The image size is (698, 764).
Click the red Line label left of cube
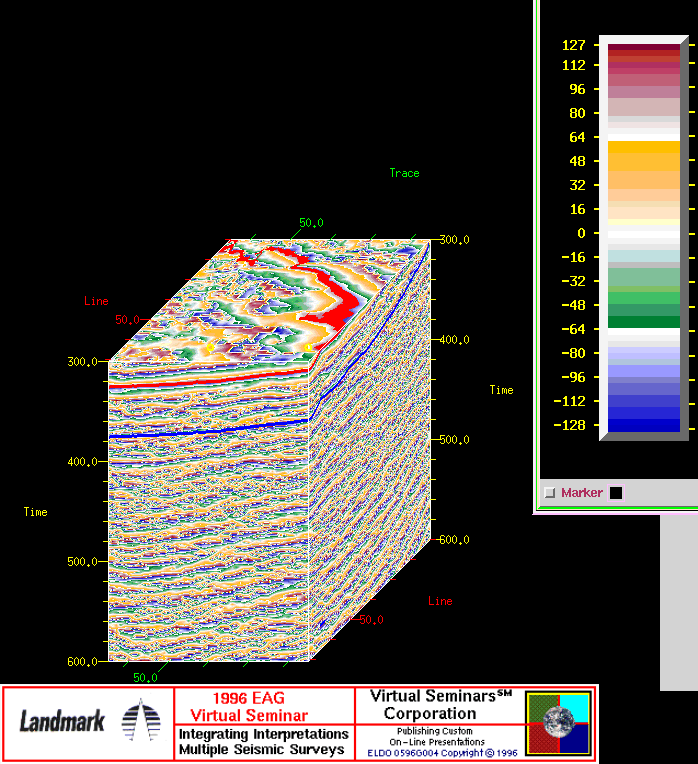pyautogui.click(x=96, y=301)
